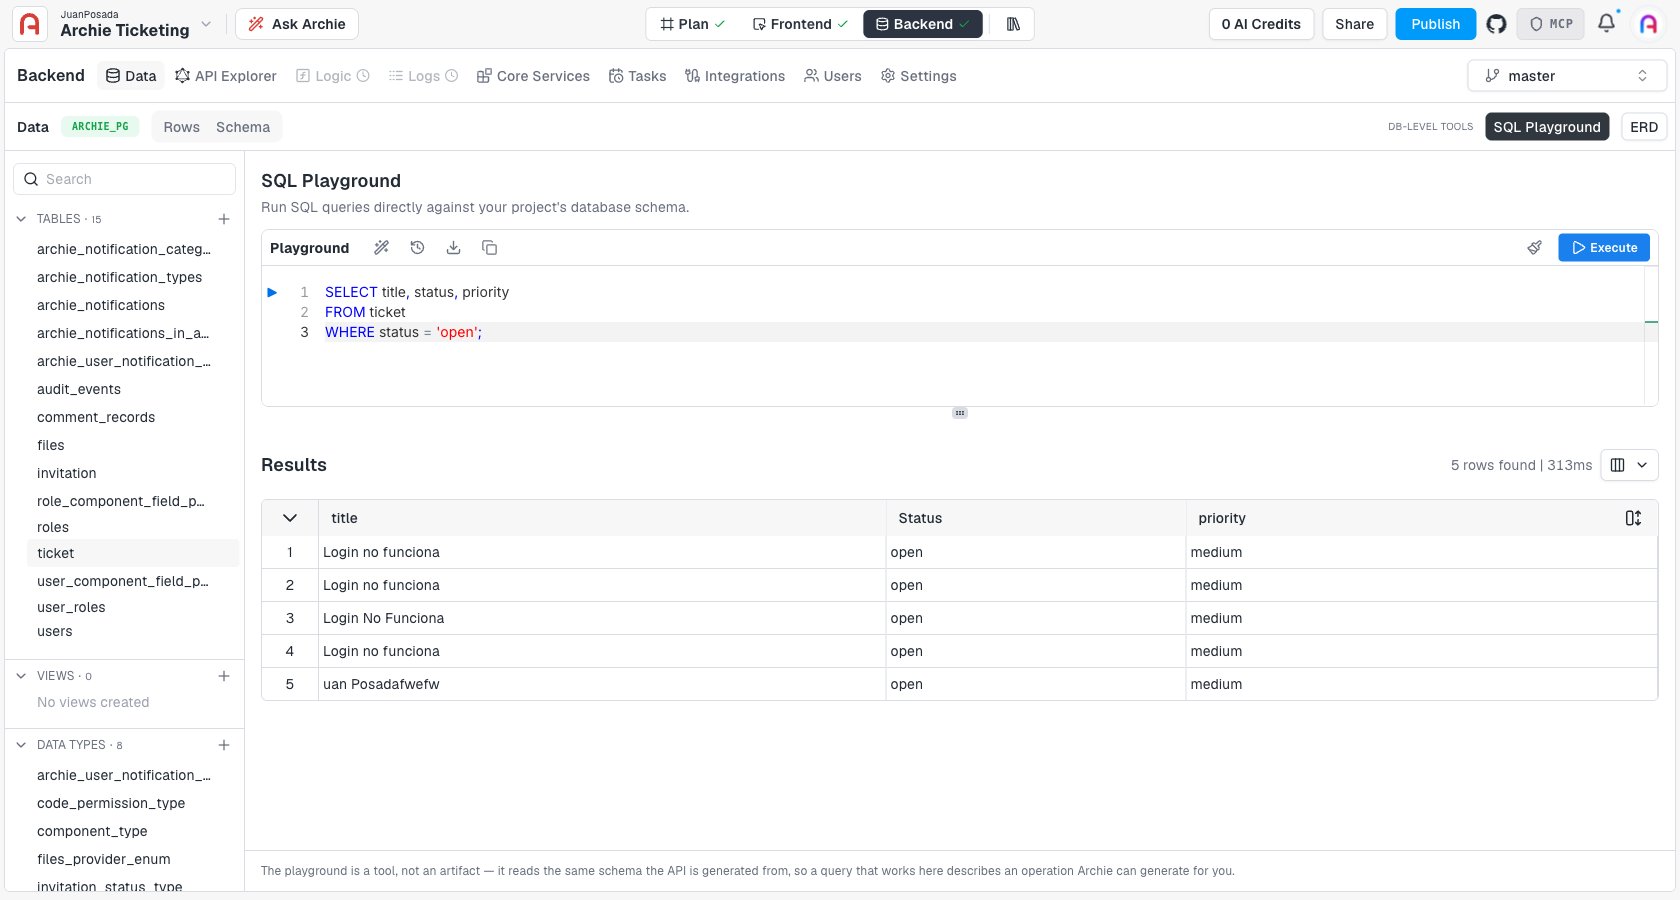Select the users table in sidebar
This screenshot has width=1680, height=900.
click(x=55, y=632)
